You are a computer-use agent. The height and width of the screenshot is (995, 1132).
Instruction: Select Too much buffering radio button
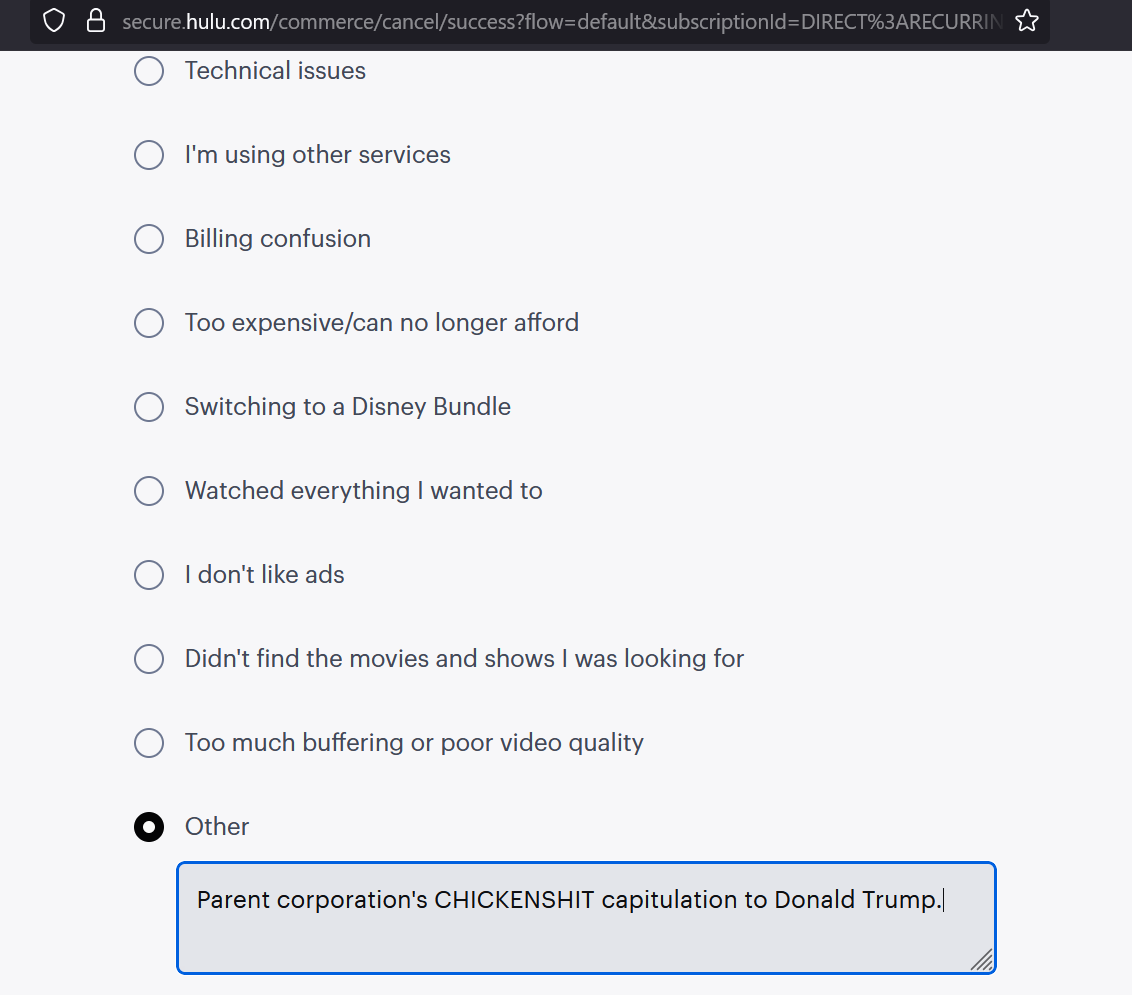pos(149,743)
